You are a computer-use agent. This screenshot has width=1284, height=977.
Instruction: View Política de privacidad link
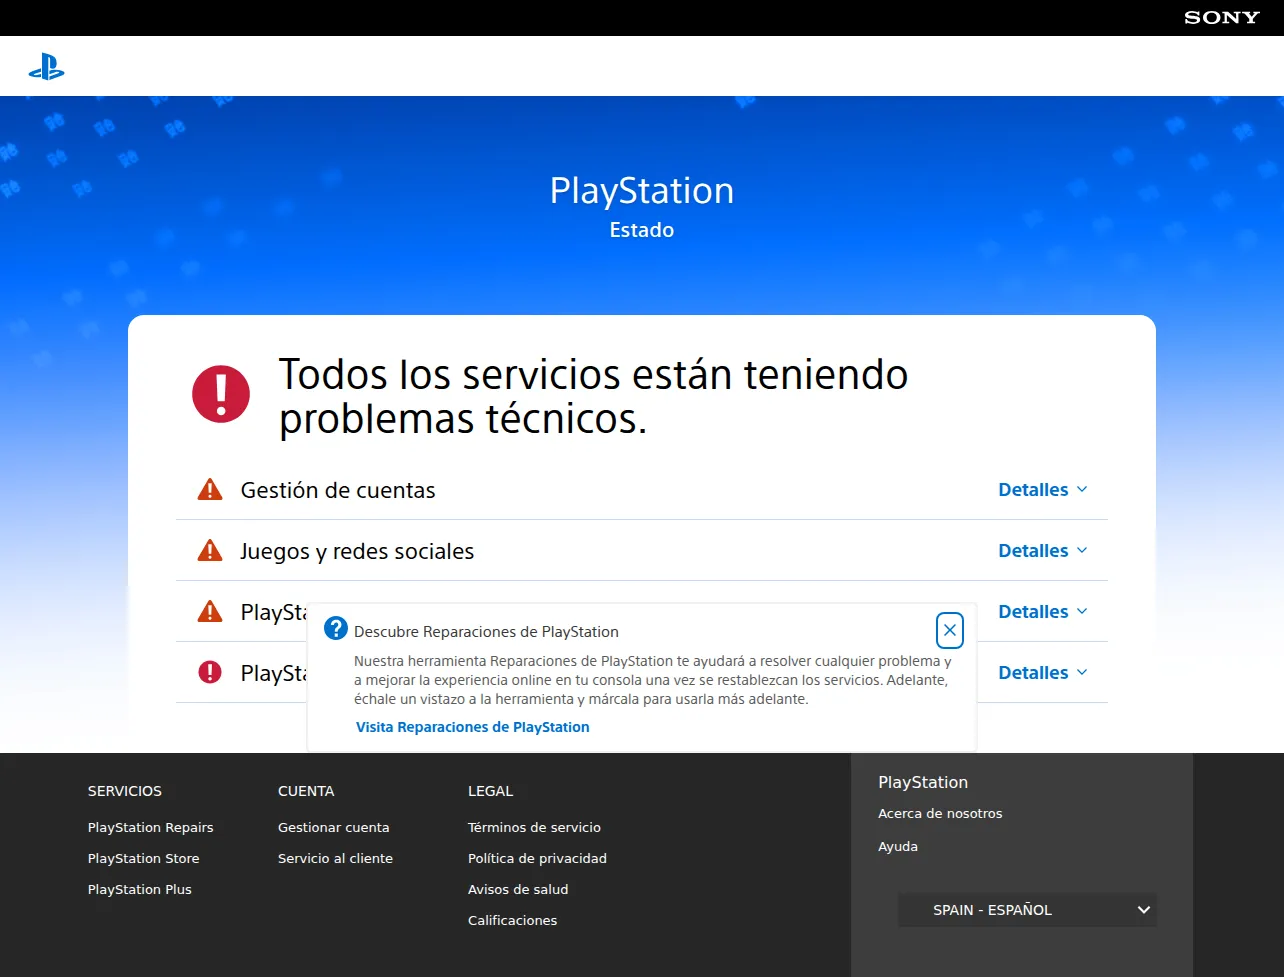pos(538,859)
